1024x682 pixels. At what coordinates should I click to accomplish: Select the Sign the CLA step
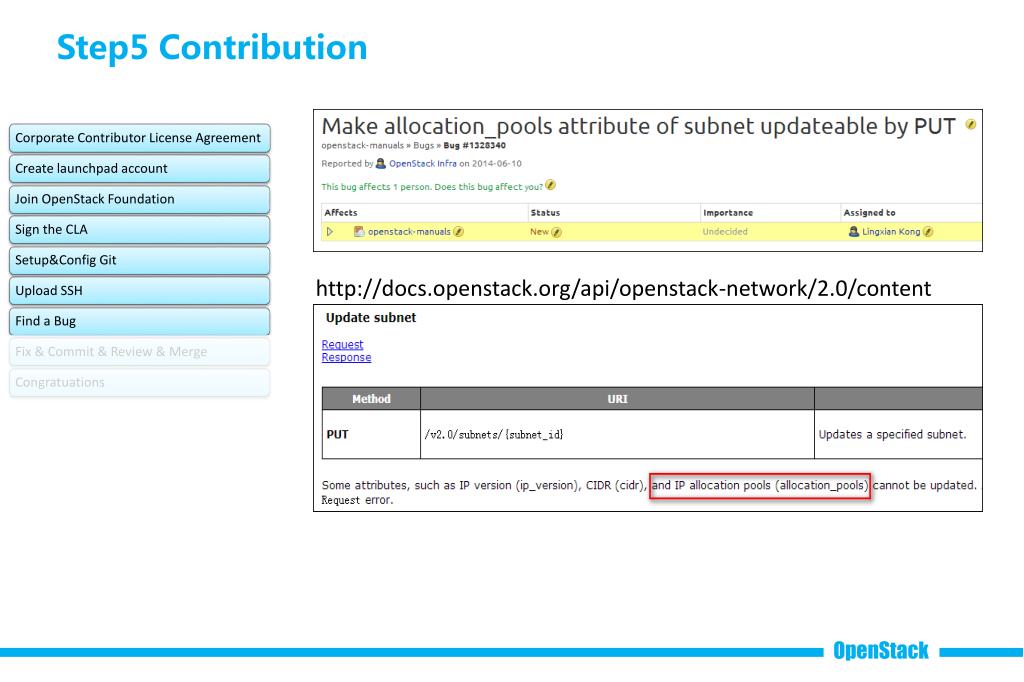[x=139, y=229]
